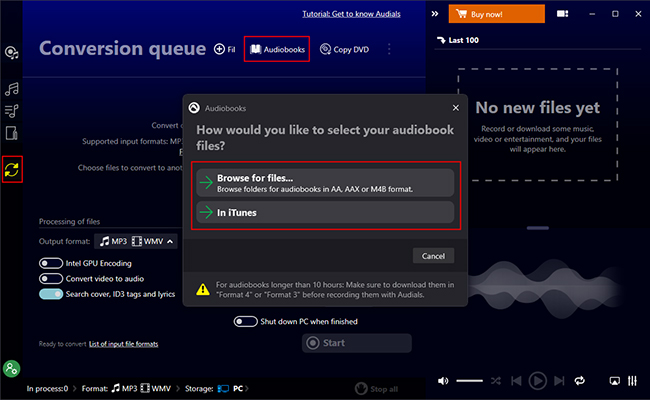
Task: Collapse side panel with double arrow
Action: (x=434, y=14)
